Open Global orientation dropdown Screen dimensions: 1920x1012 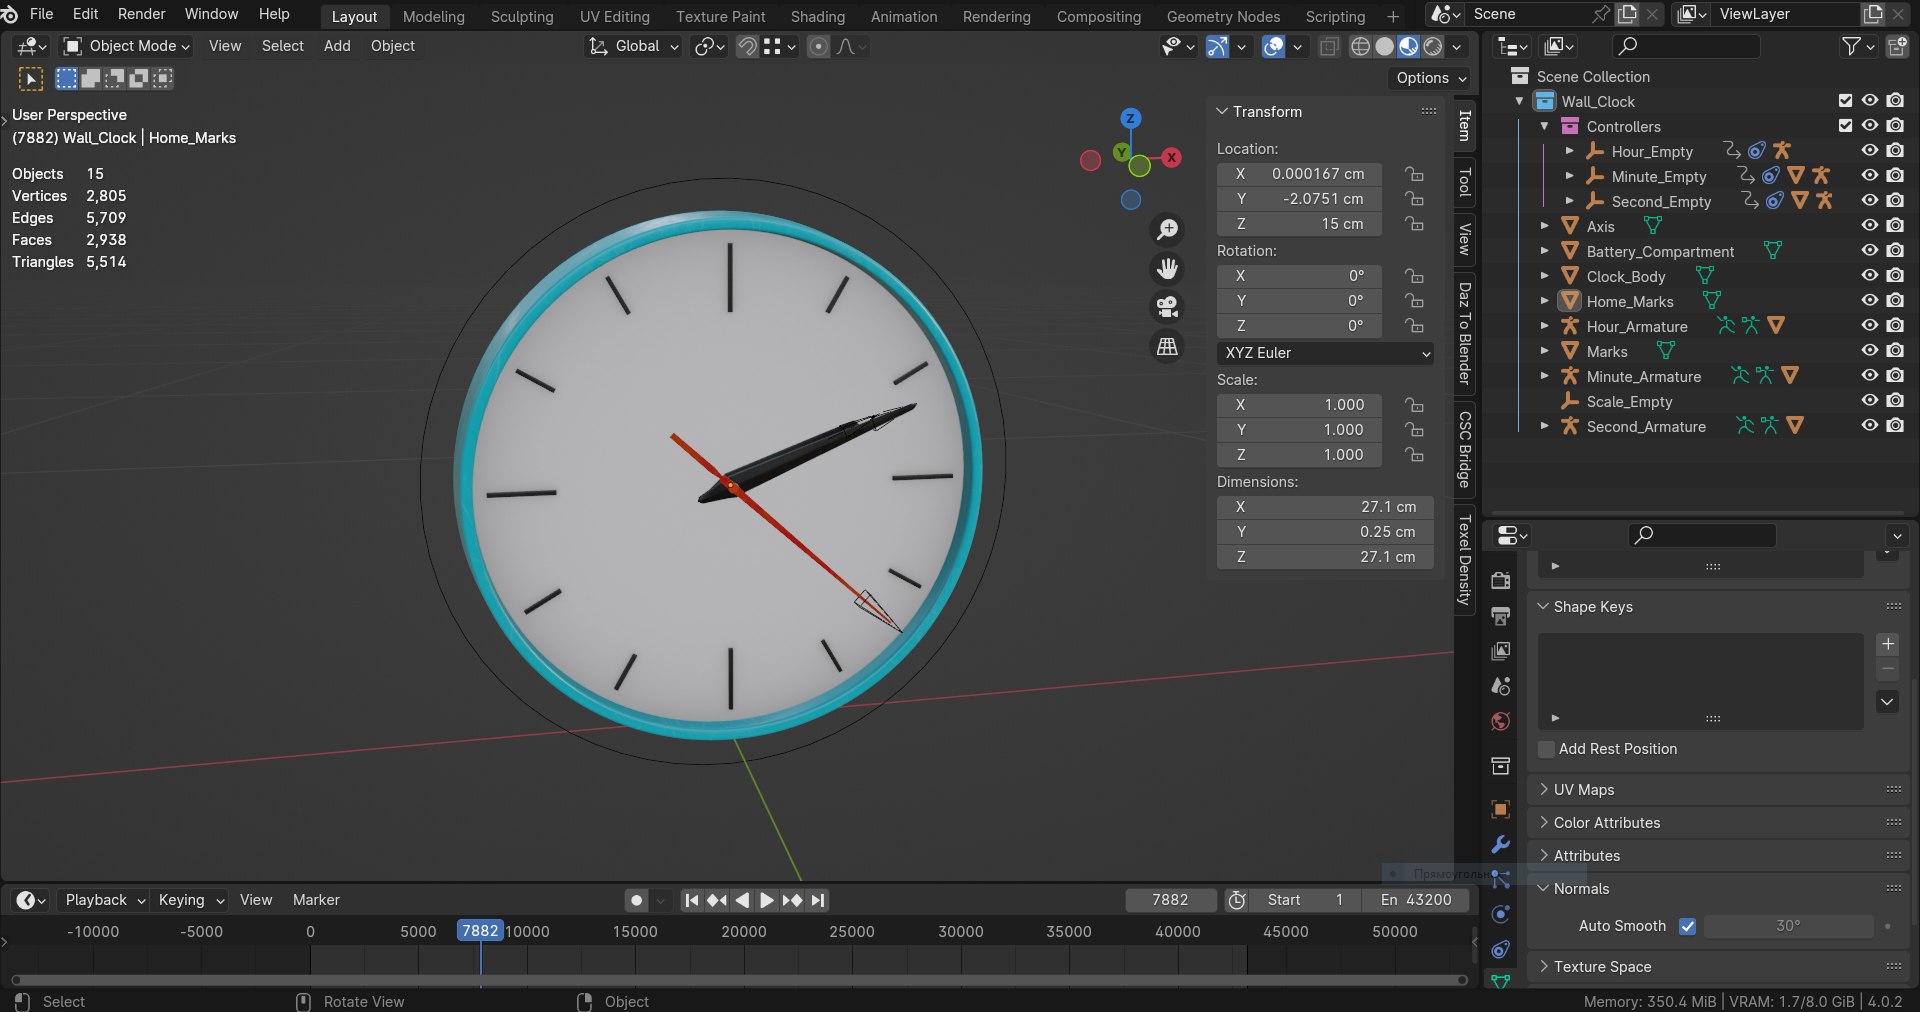(x=634, y=46)
